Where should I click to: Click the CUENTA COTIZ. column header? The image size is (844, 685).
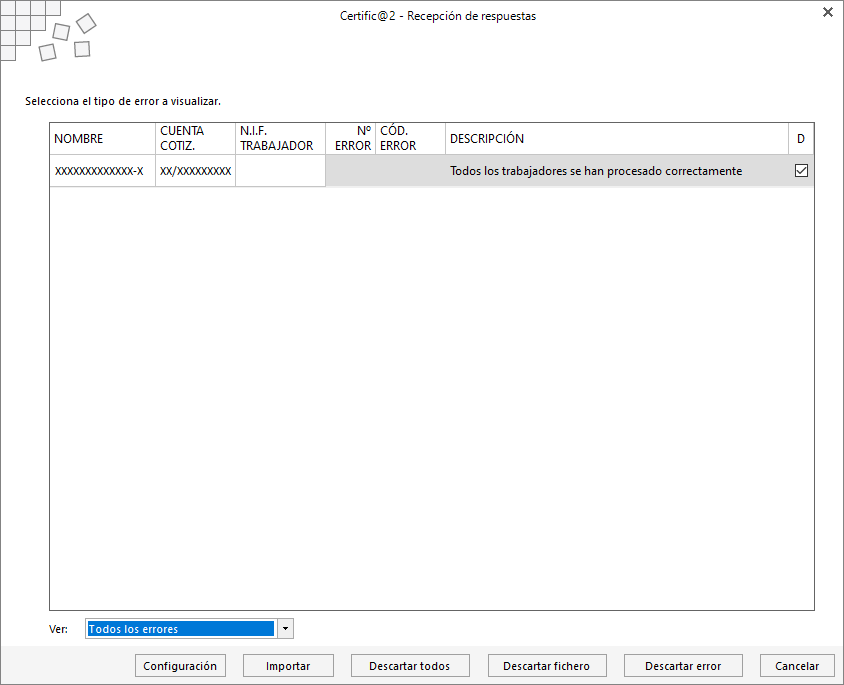195,139
